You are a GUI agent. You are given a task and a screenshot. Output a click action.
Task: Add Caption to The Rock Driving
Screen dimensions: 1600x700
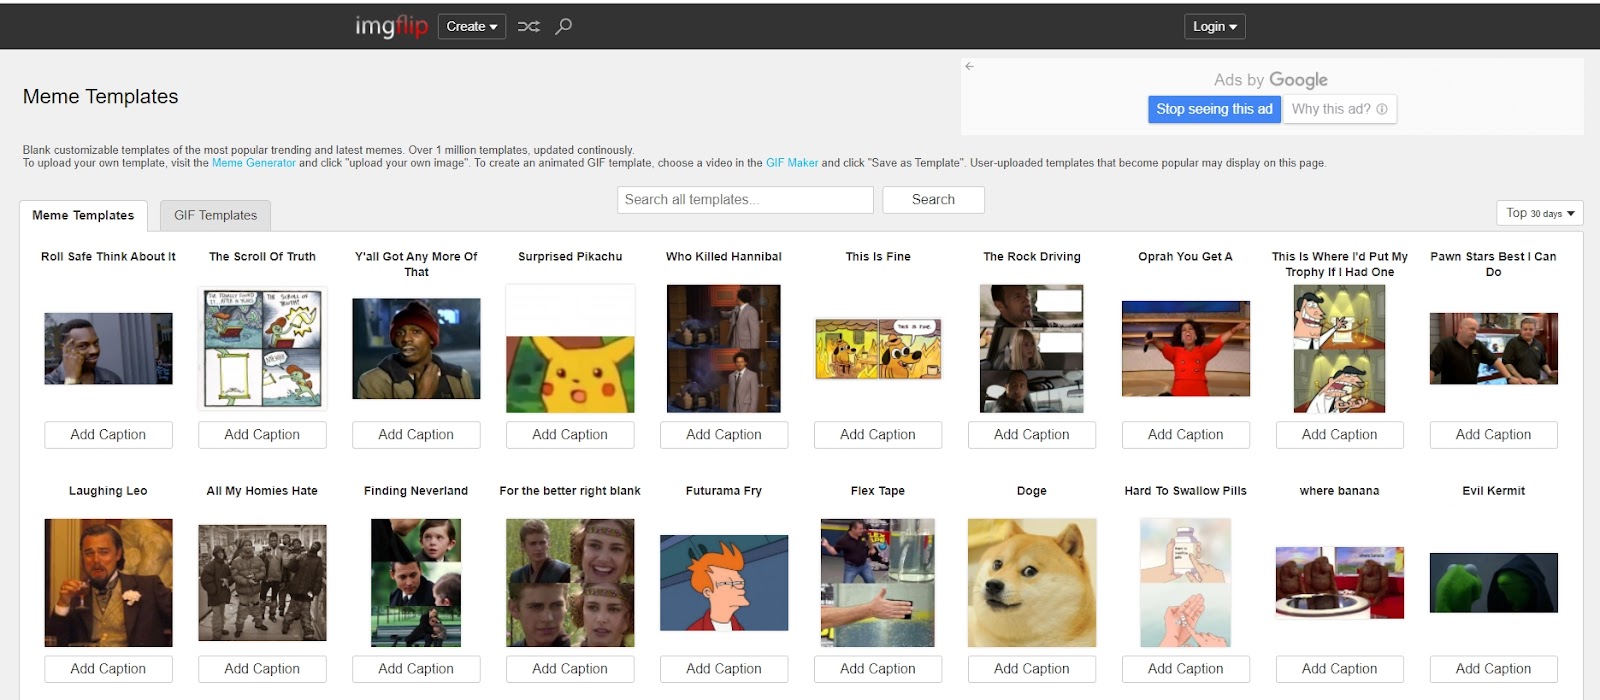pos(1032,434)
